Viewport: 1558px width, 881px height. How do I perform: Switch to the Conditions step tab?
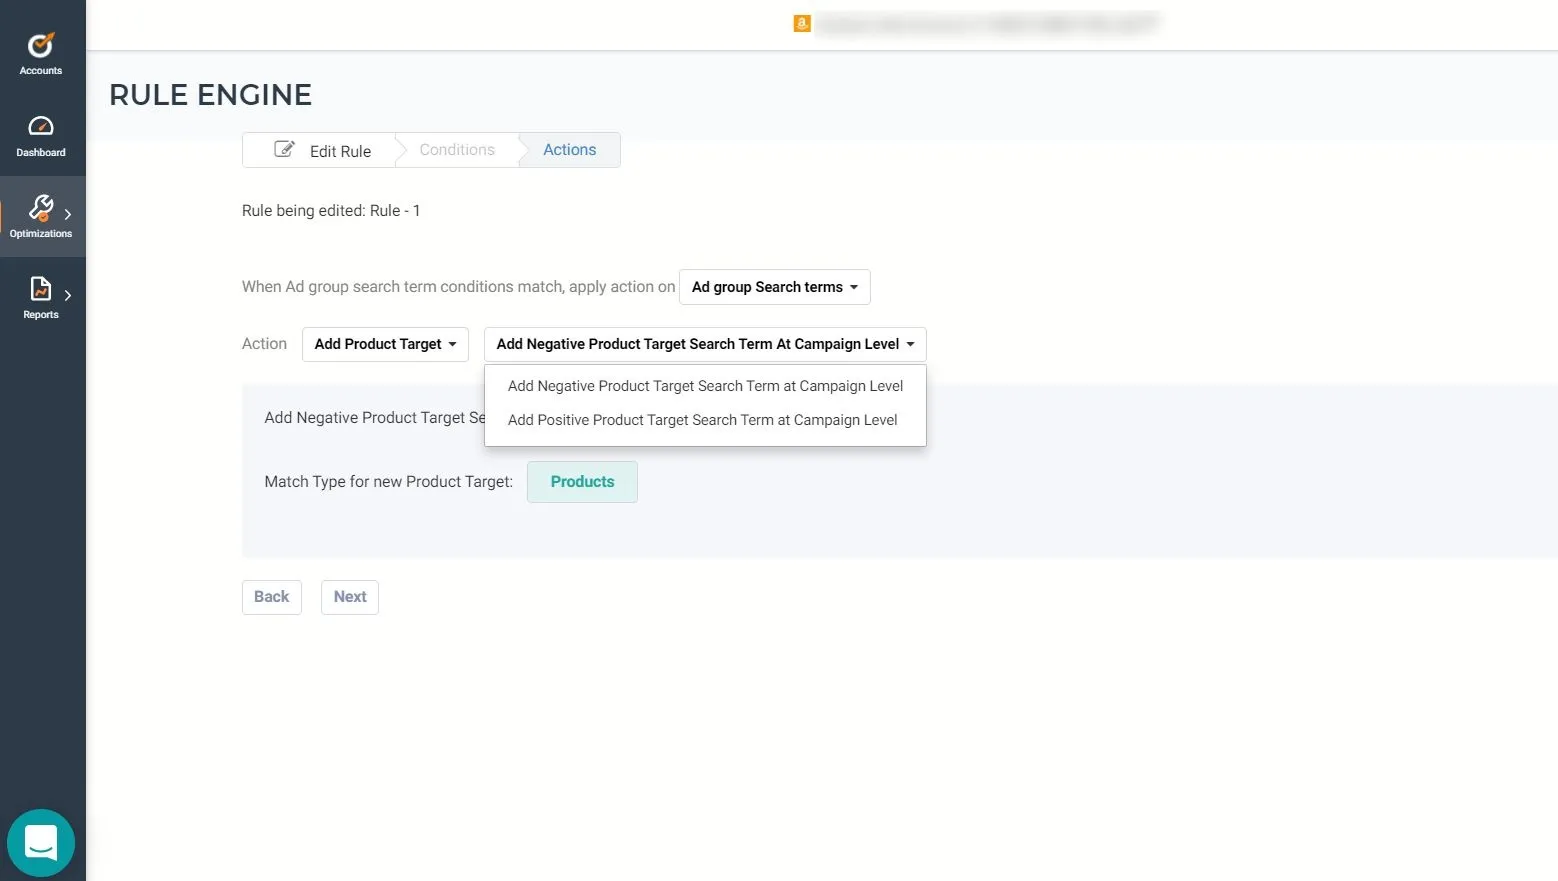457,150
